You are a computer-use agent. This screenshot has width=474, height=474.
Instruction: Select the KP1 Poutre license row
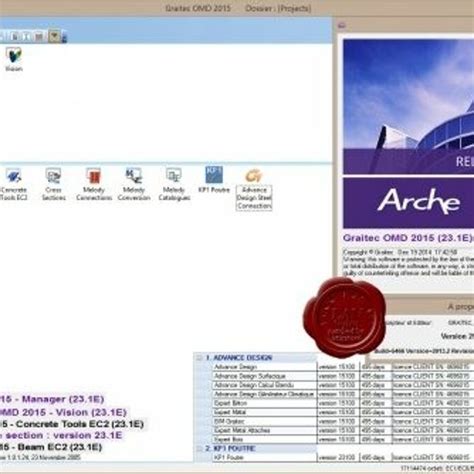[342, 457]
